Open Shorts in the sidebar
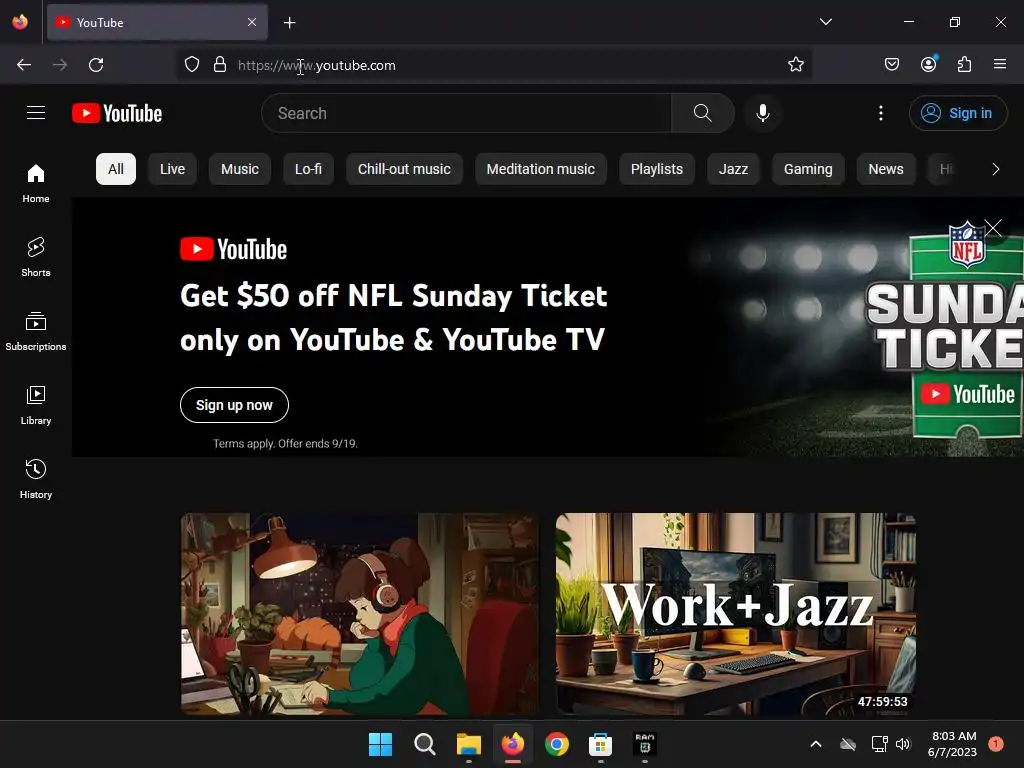 [x=36, y=257]
